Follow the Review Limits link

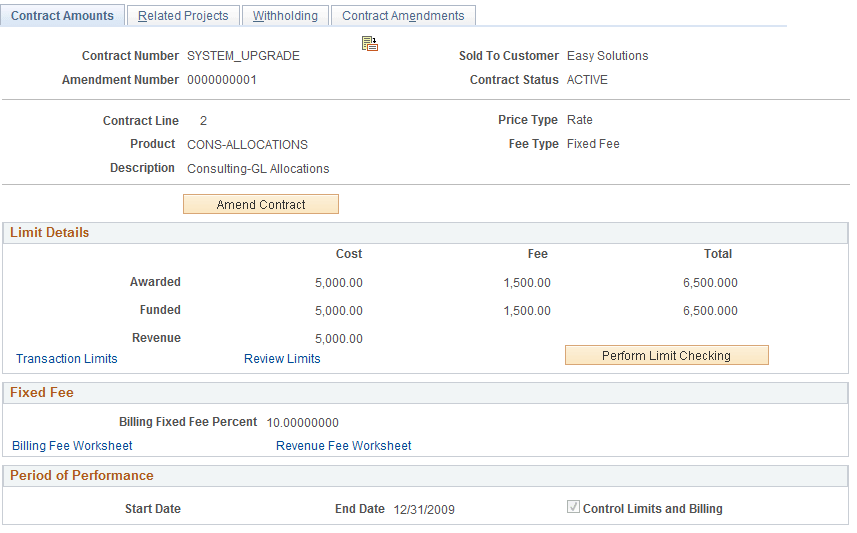(x=282, y=359)
